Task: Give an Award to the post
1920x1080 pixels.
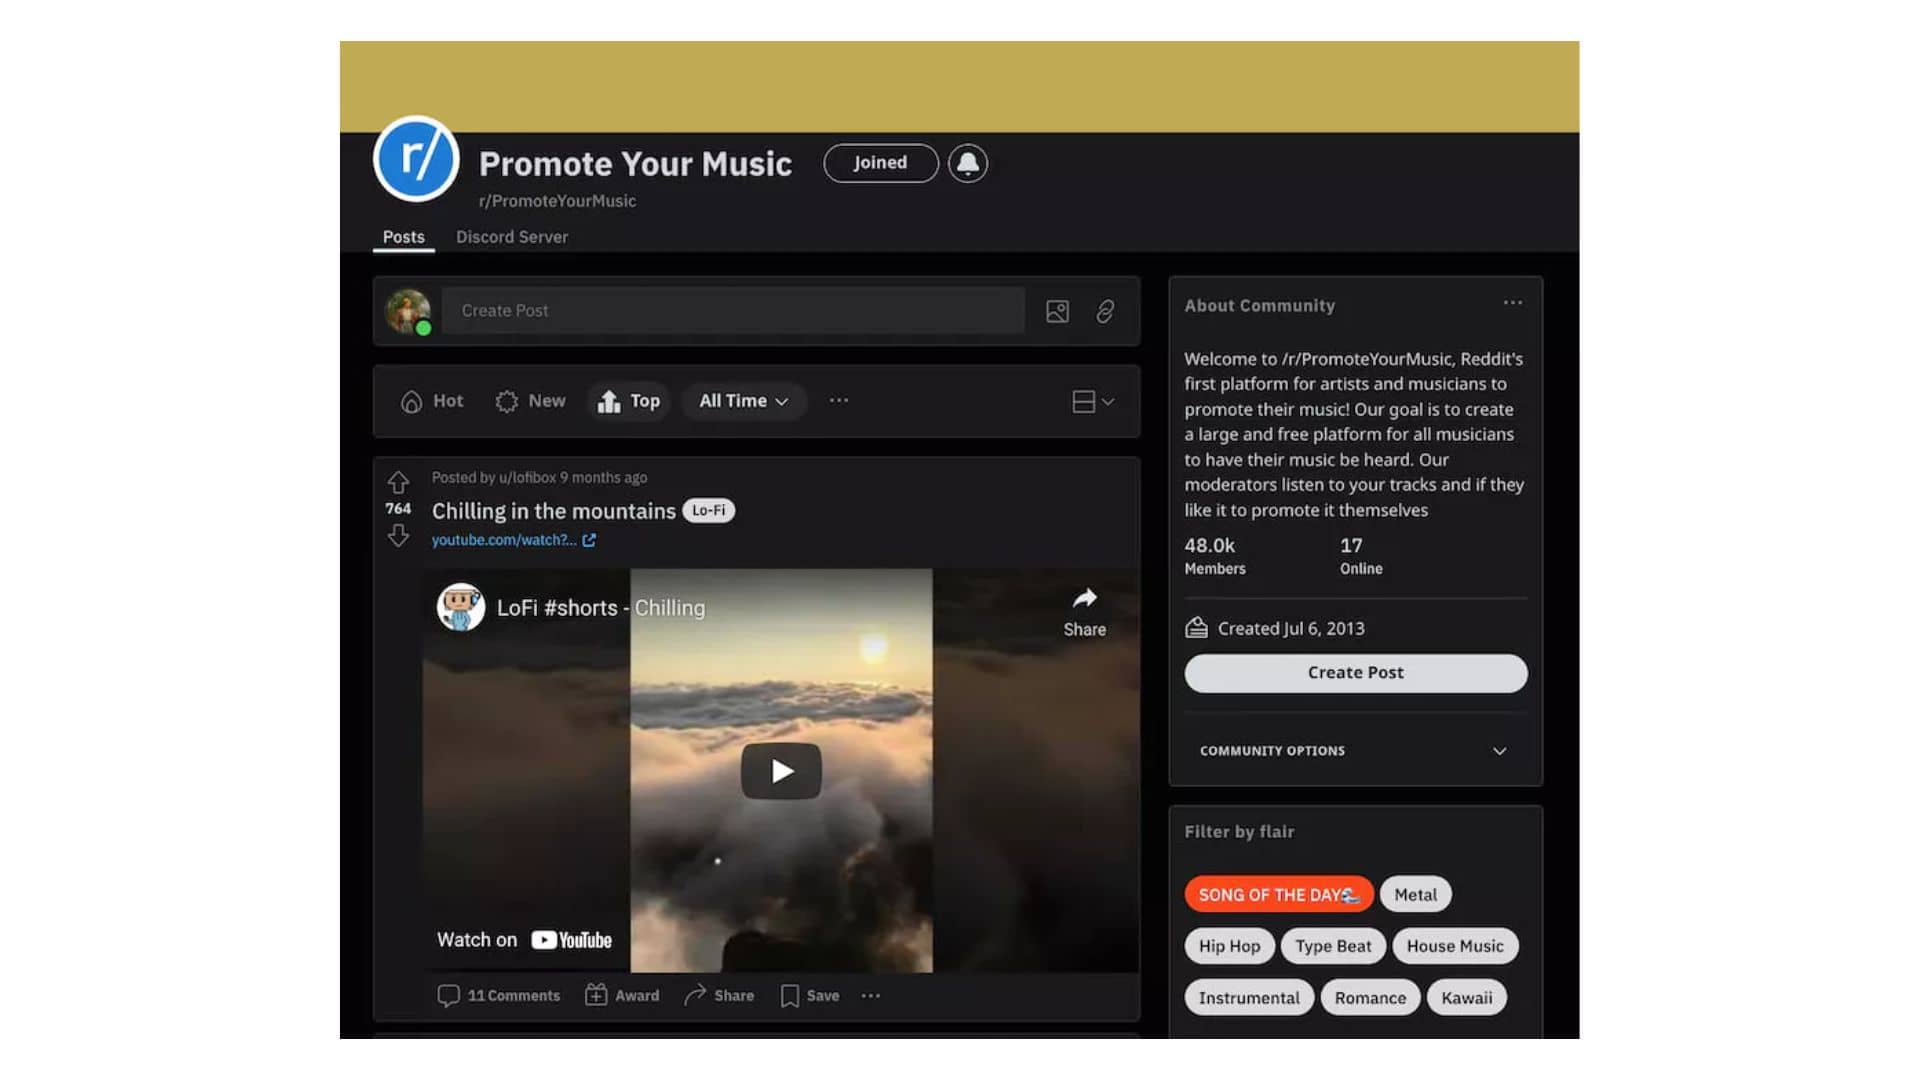Action: (x=622, y=996)
